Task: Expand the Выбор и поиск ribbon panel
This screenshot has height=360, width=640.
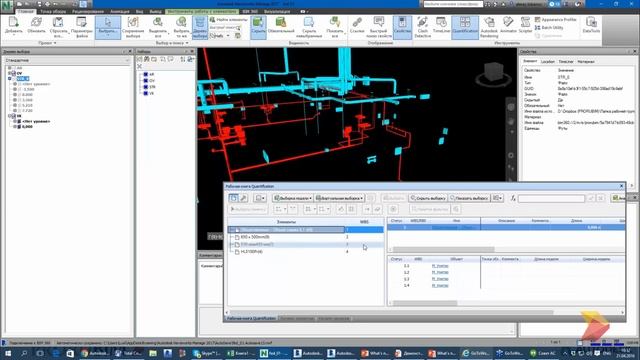Action: click(171, 43)
